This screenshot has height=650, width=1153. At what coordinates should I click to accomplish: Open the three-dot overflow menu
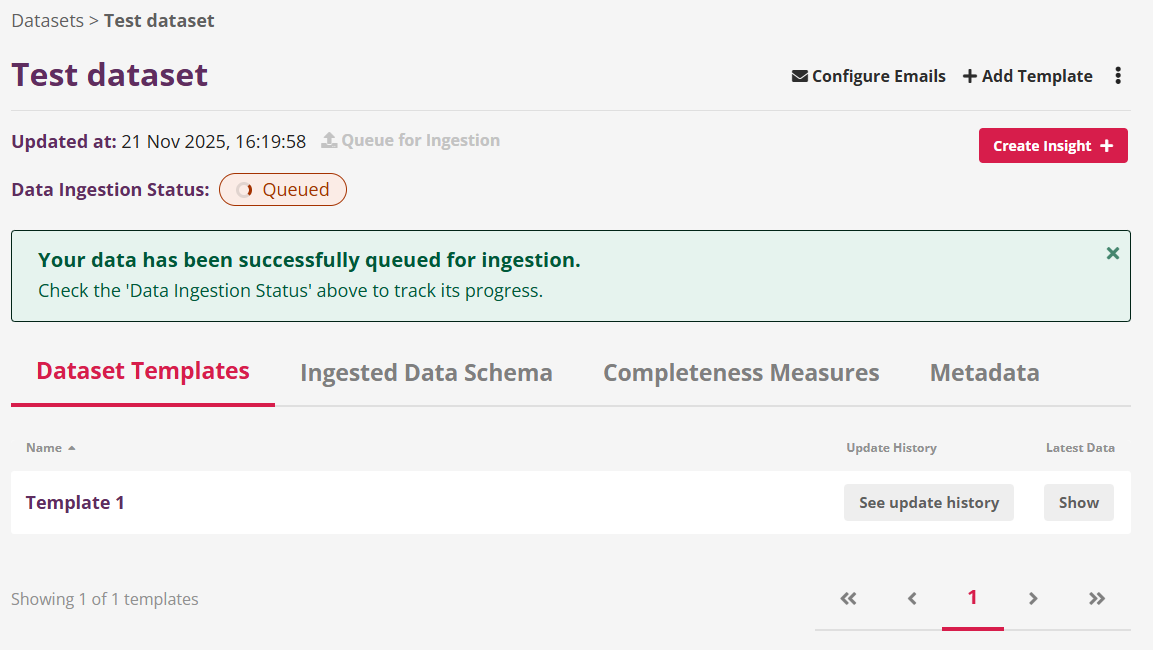(x=1118, y=75)
